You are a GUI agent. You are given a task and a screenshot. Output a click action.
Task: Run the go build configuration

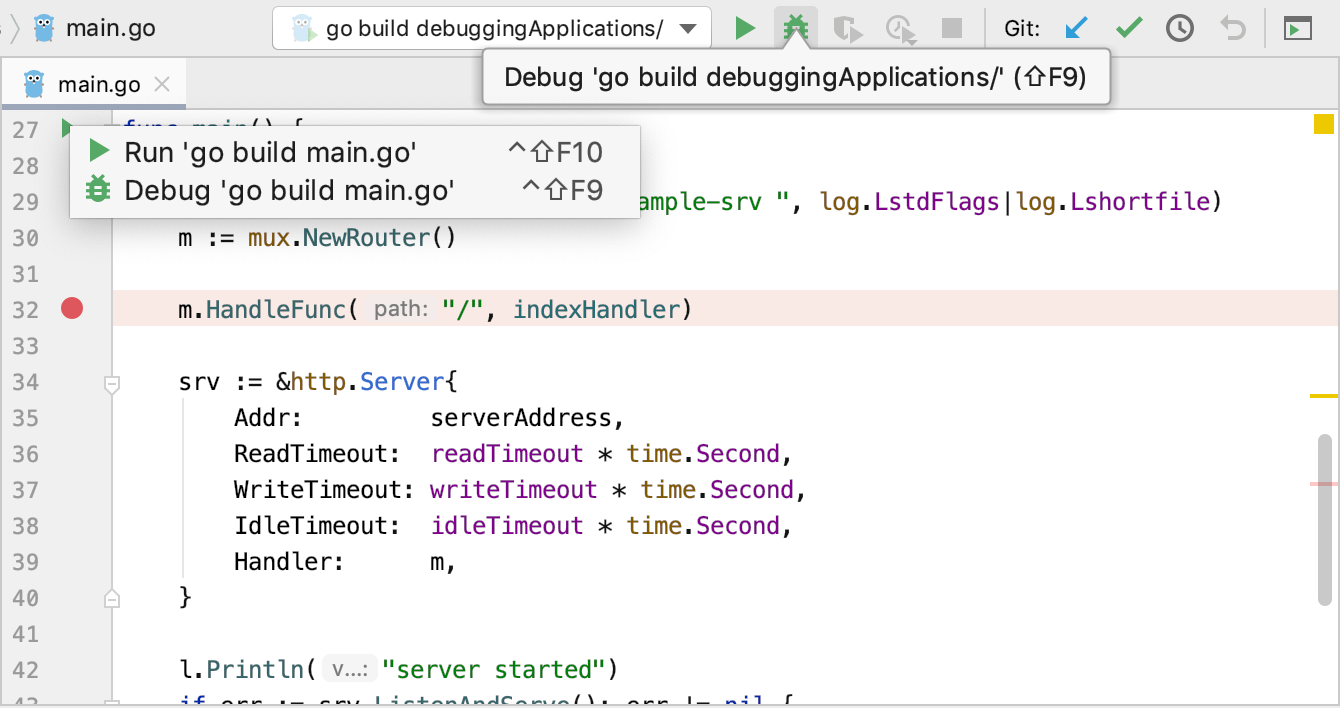point(745,28)
